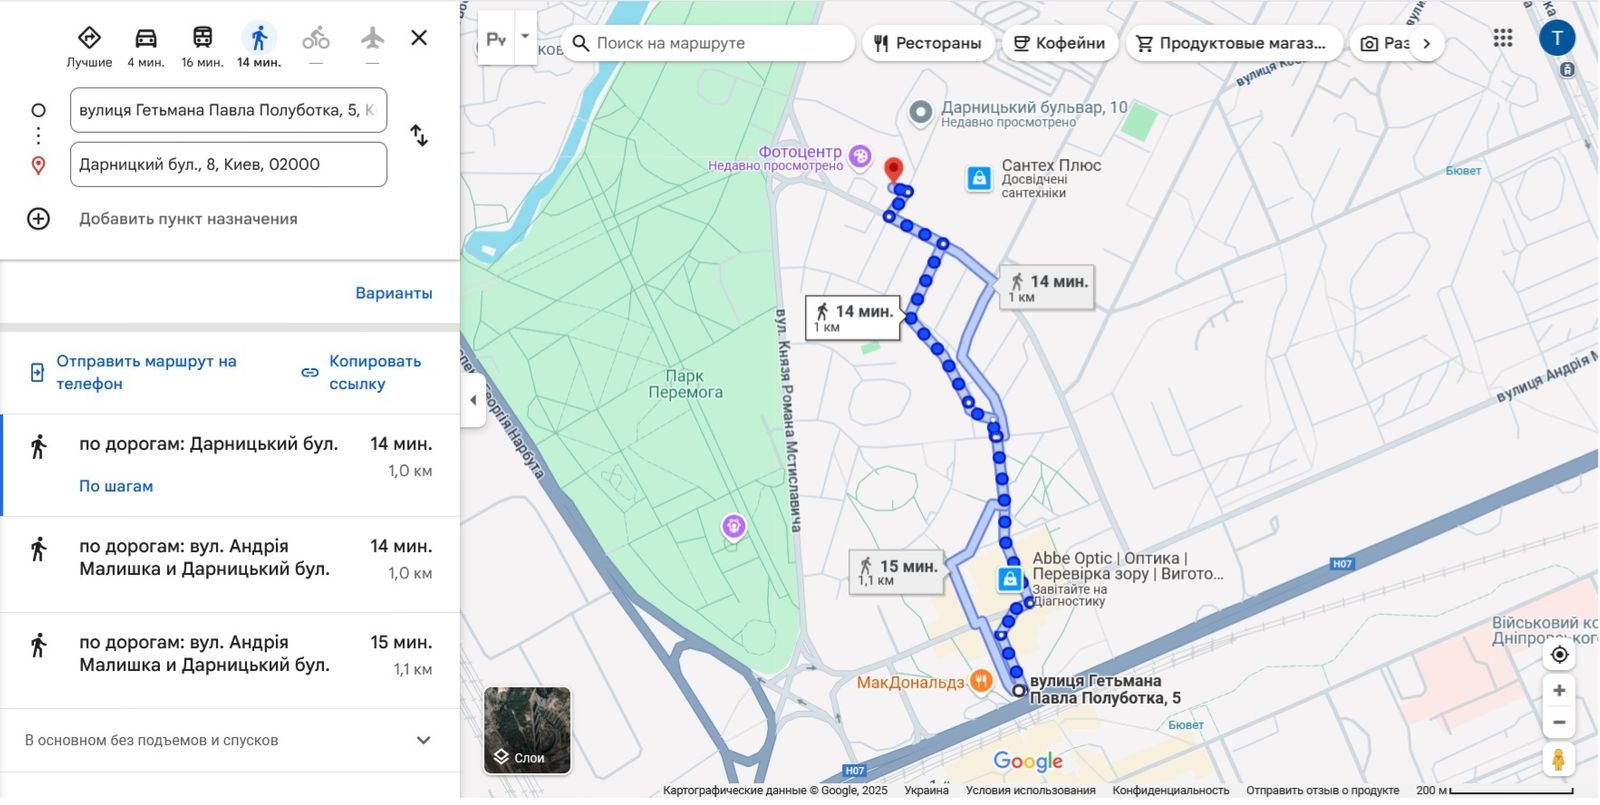Open the Фотоцентр place marker

tap(860, 155)
